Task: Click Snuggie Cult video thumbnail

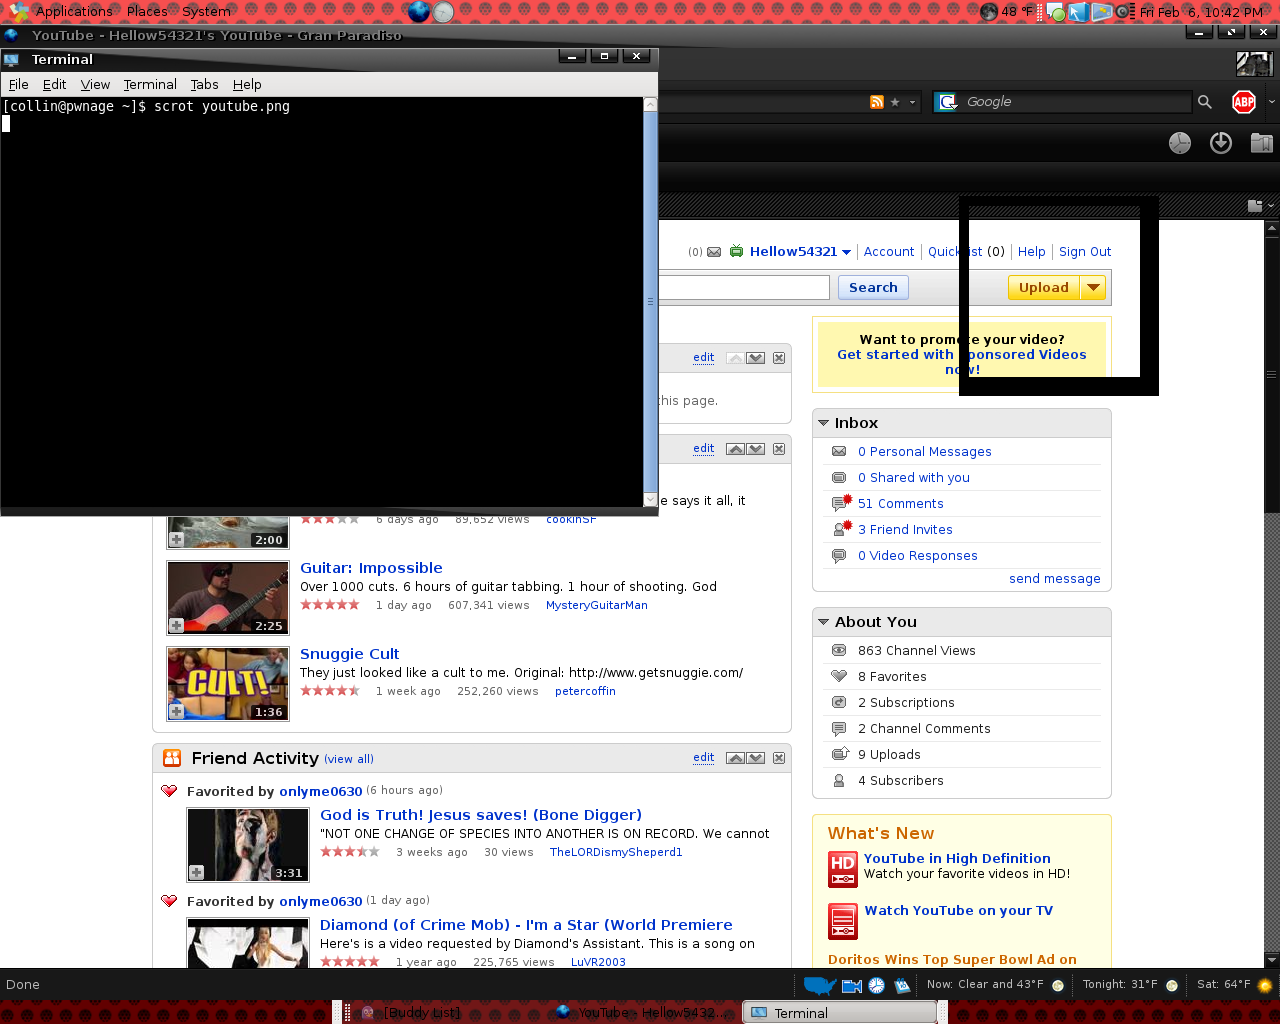Action: 228,684
